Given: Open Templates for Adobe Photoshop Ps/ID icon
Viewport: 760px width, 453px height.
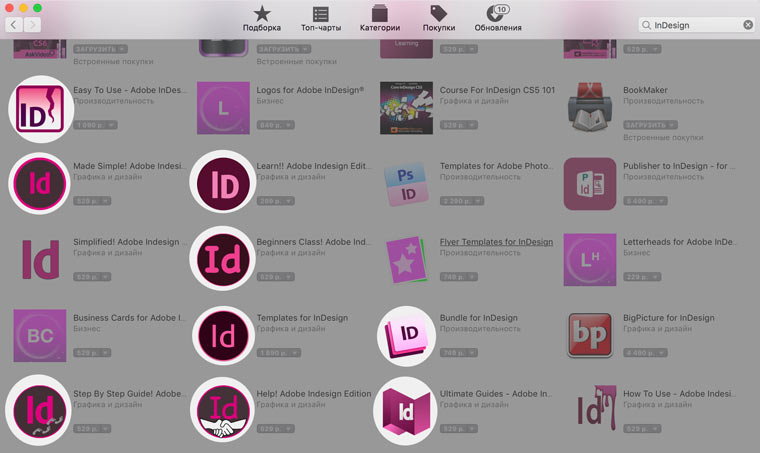Looking at the screenshot, I should click(x=406, y=184).
